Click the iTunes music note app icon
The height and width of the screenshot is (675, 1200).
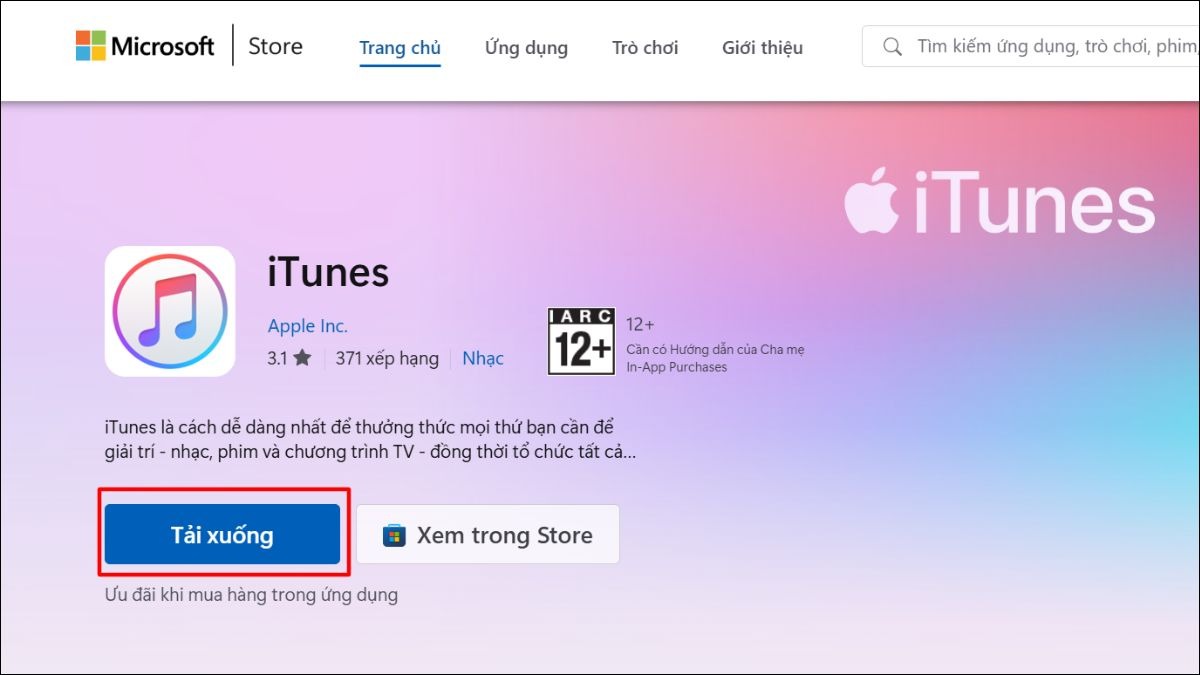click(170, 311)
